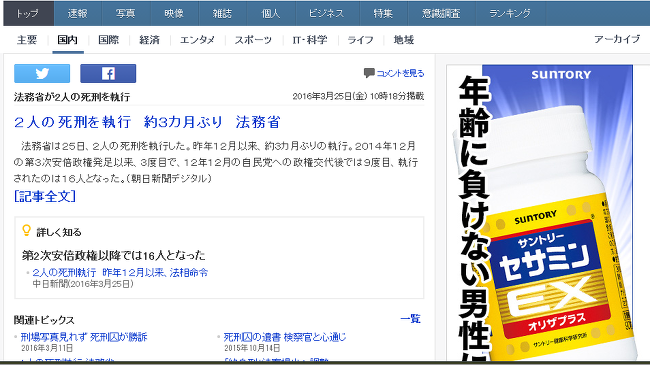Share the article on Twitter
The height and width of the screenshot is (372, 650).
[x=42, y=73]
